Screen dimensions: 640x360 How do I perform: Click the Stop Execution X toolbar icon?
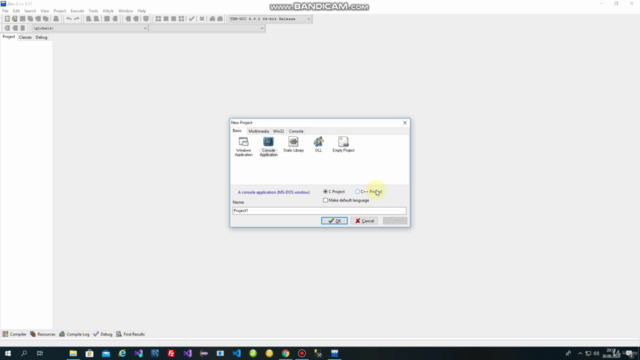tap(202, 19)
